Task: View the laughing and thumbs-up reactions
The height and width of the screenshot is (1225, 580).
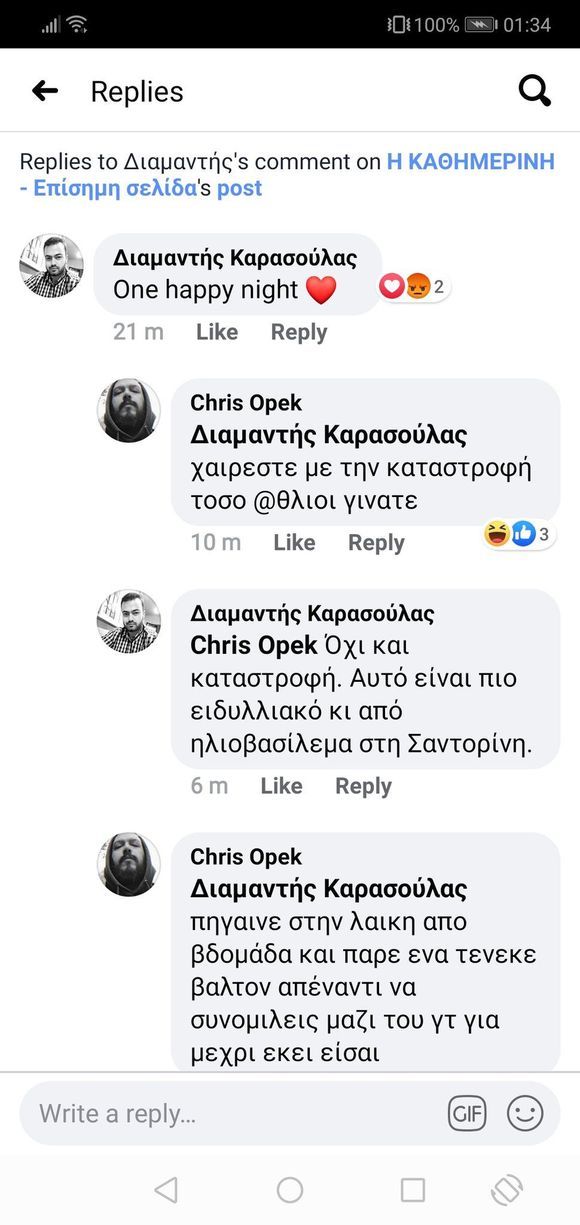Action: (512, 535)
